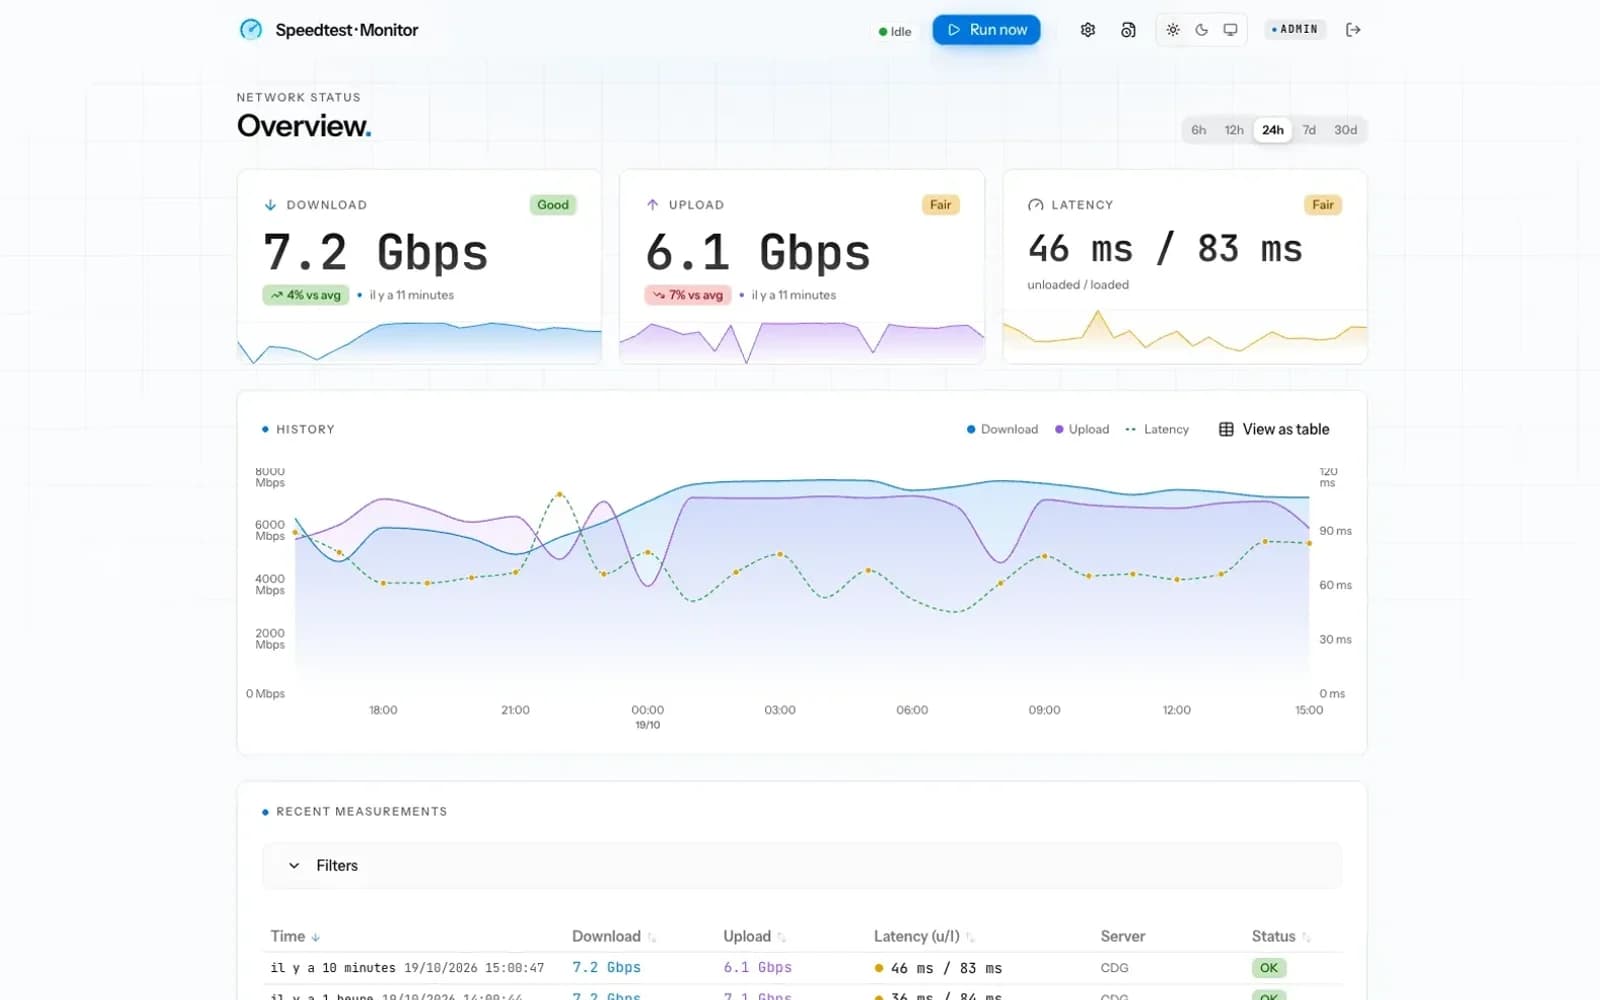Select the 24h time range
Viewport: 1600px width, 1000px height.
1273,130
